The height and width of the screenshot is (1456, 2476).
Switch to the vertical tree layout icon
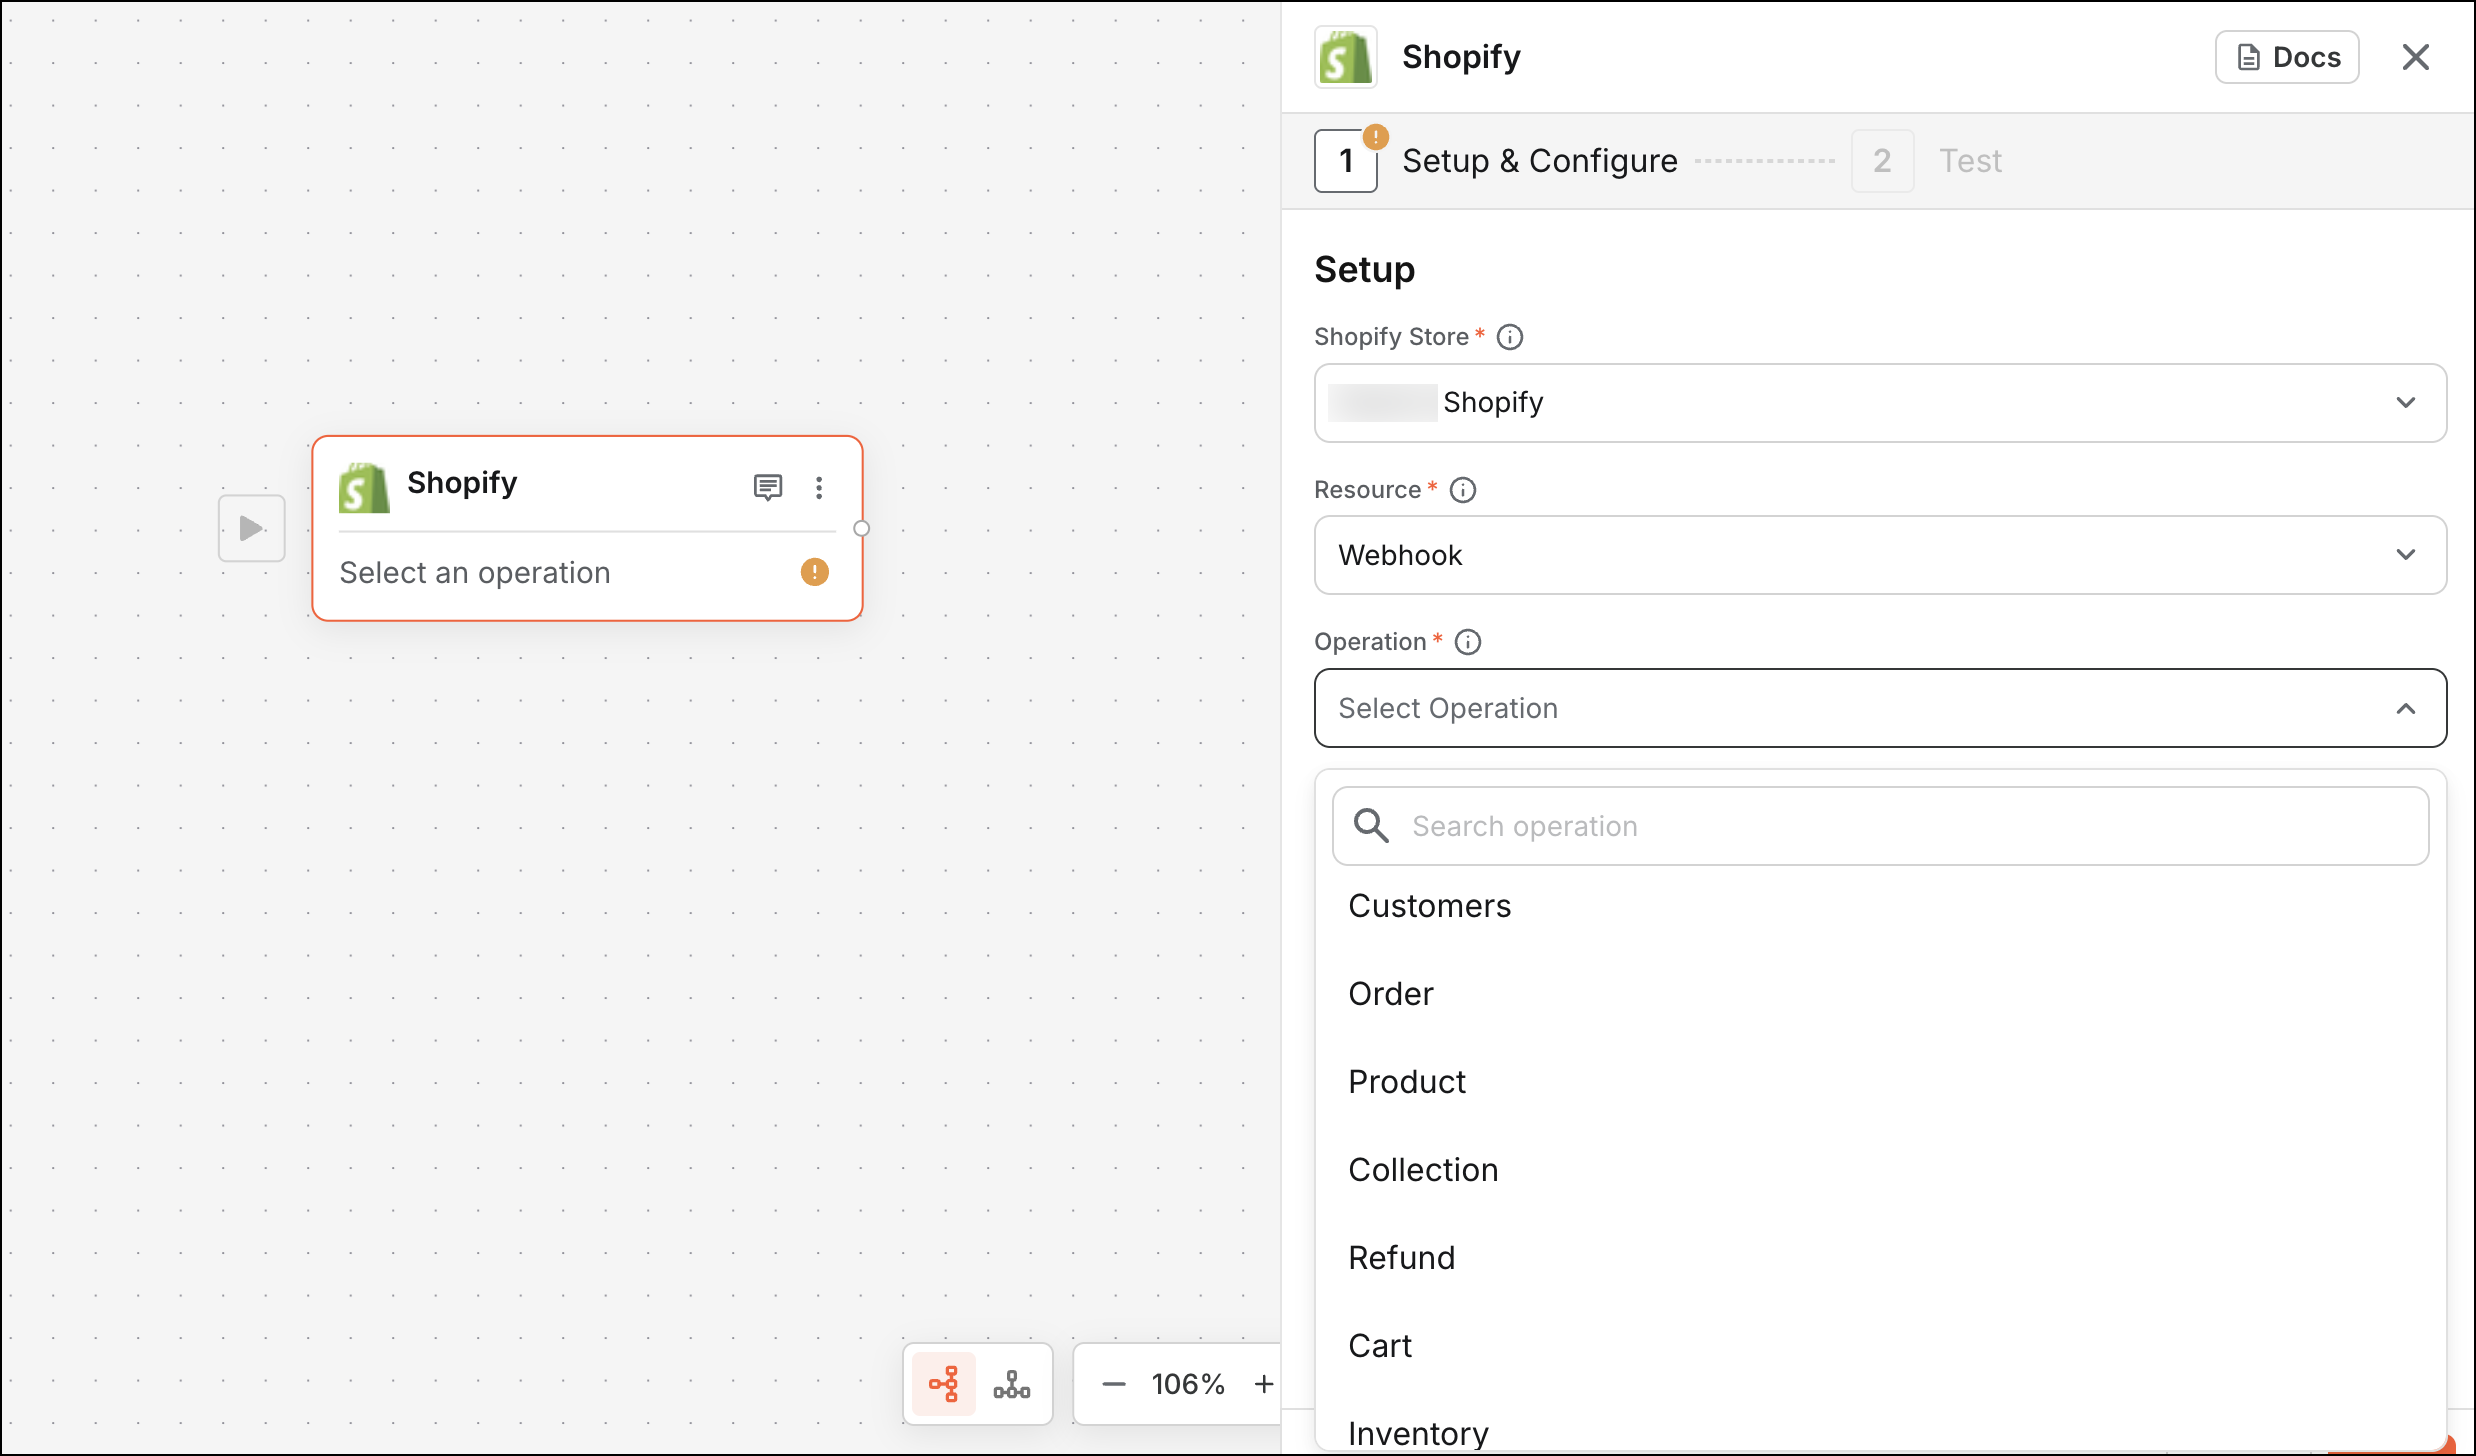[1011, 1384]
